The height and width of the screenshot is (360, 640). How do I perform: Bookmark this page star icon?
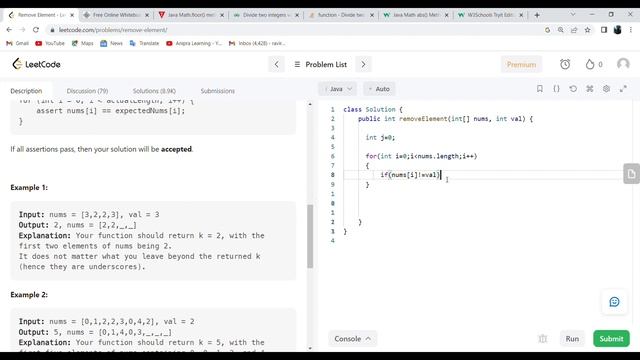coord(587,30)
